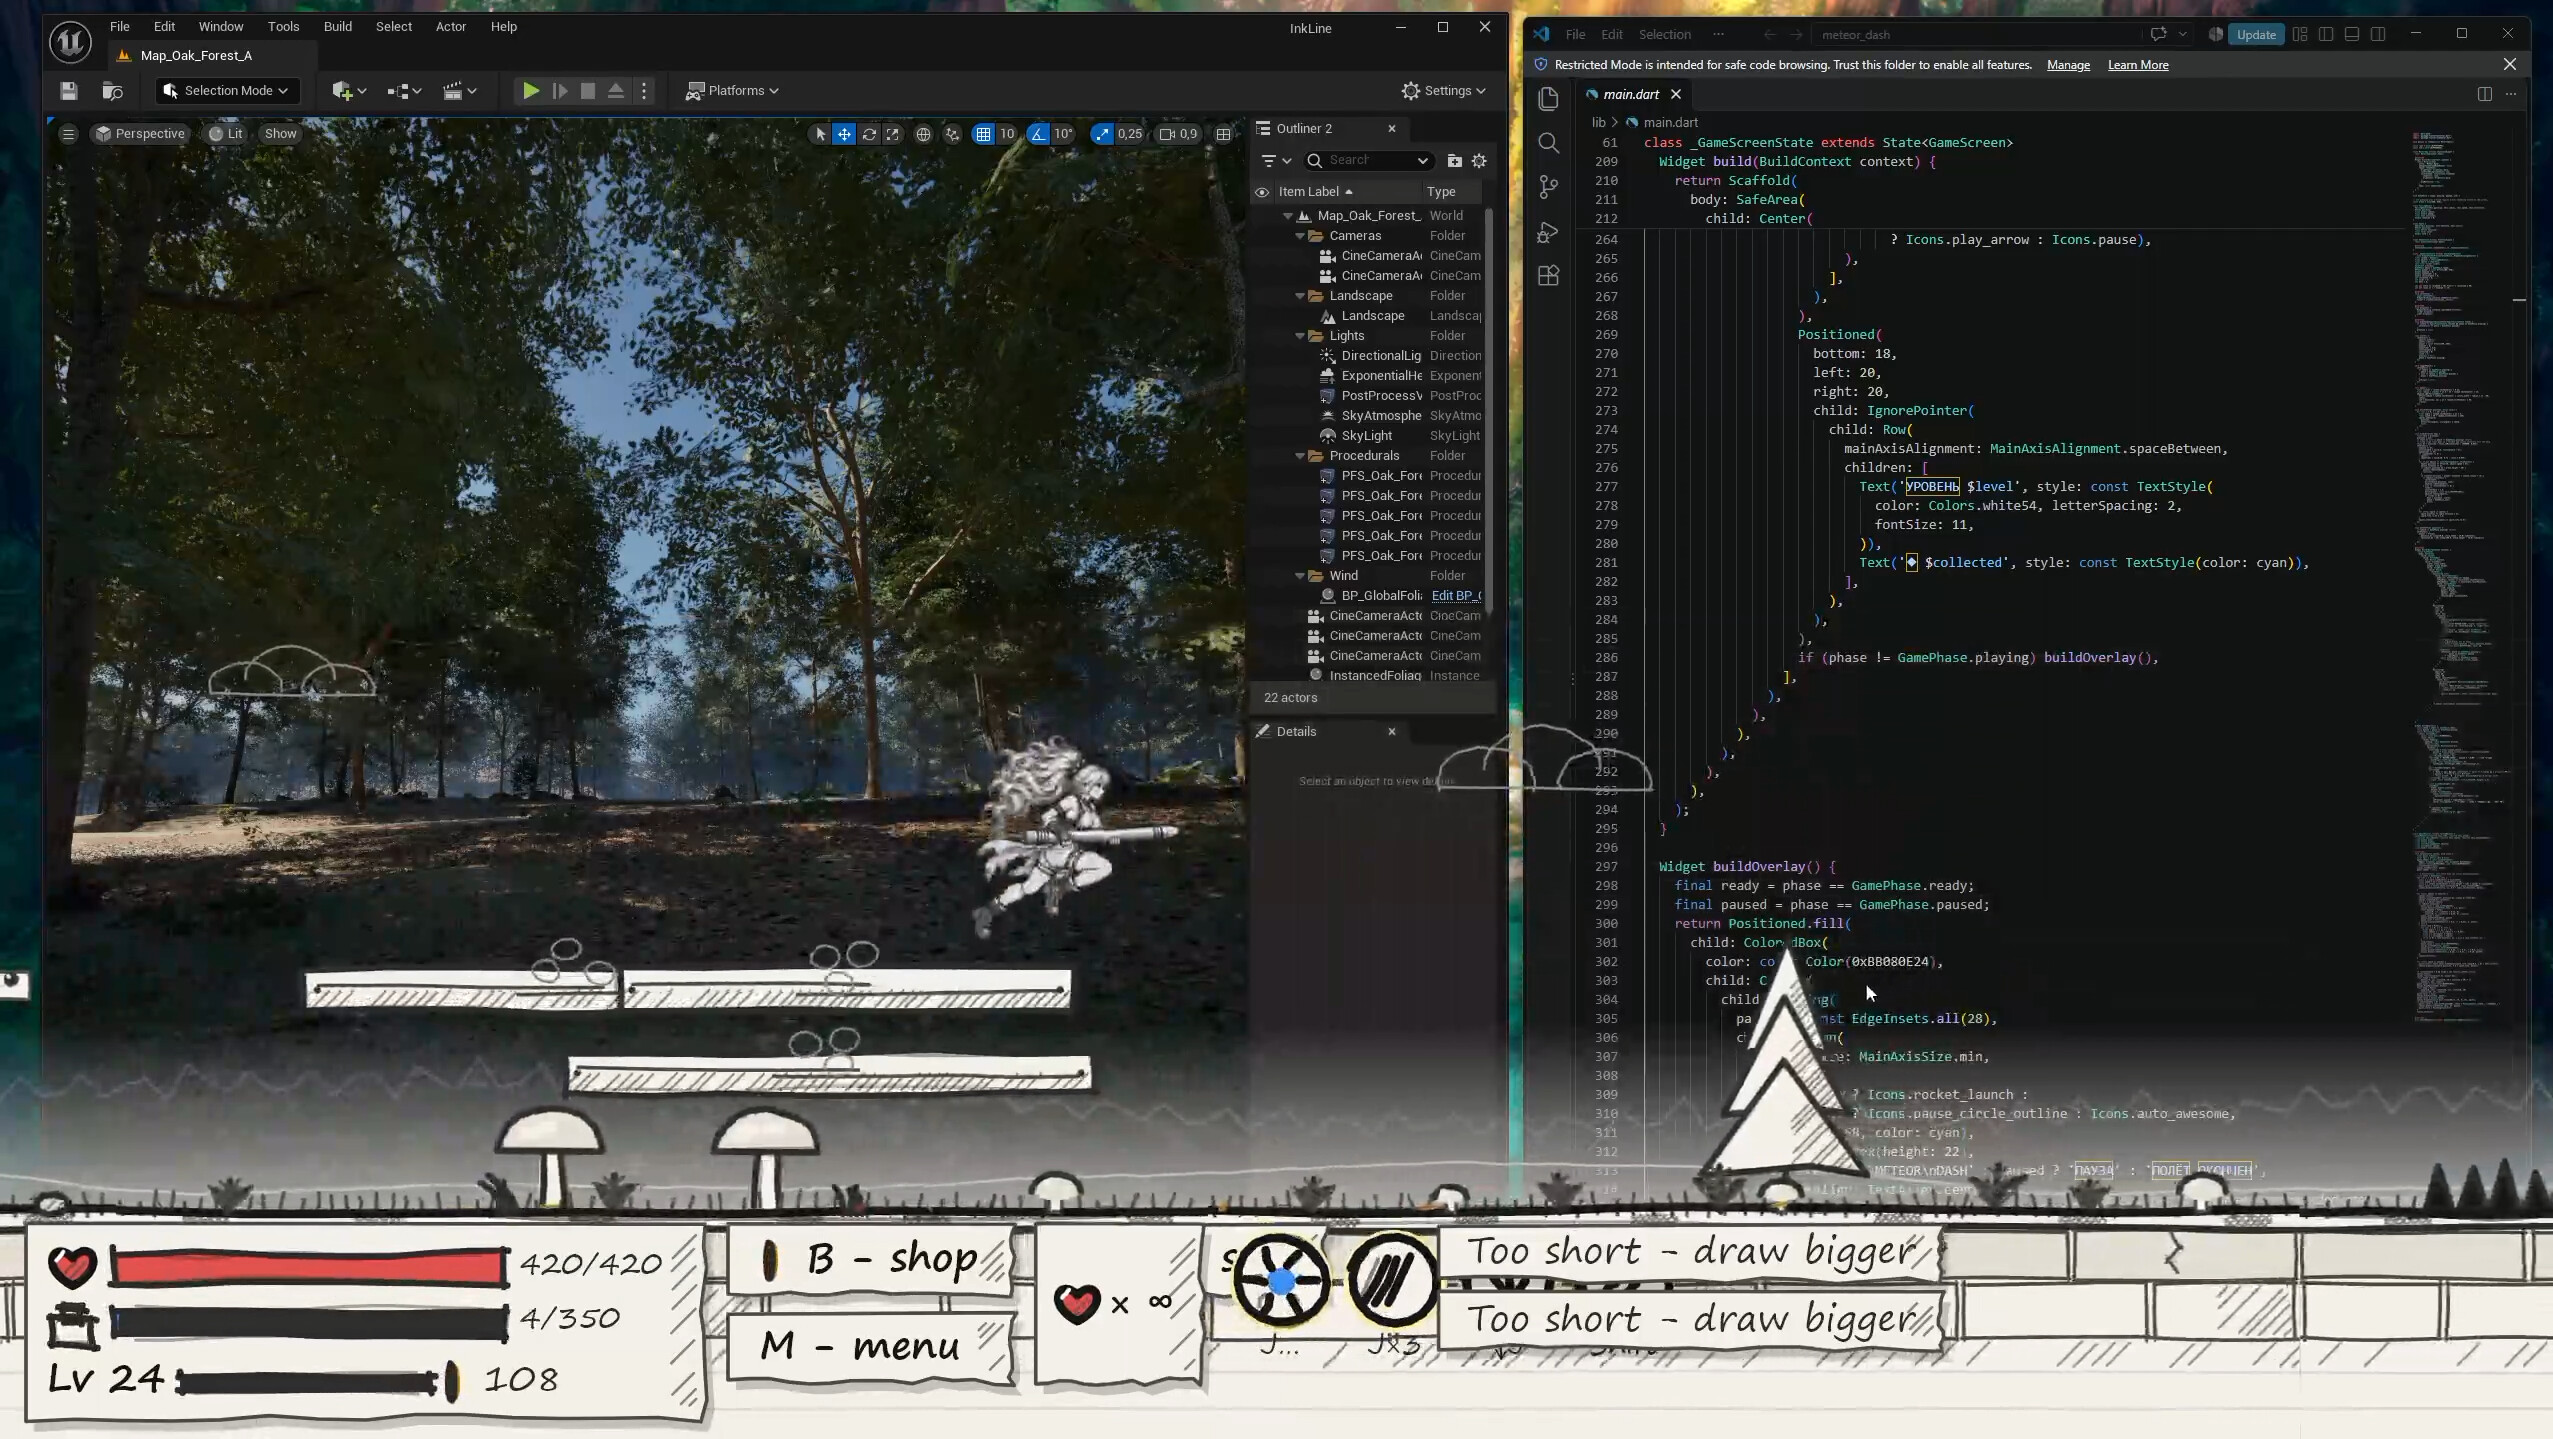Start Play in Editor with green play button
This screenshot has width=2553, height=1439.
coord(531,91)
